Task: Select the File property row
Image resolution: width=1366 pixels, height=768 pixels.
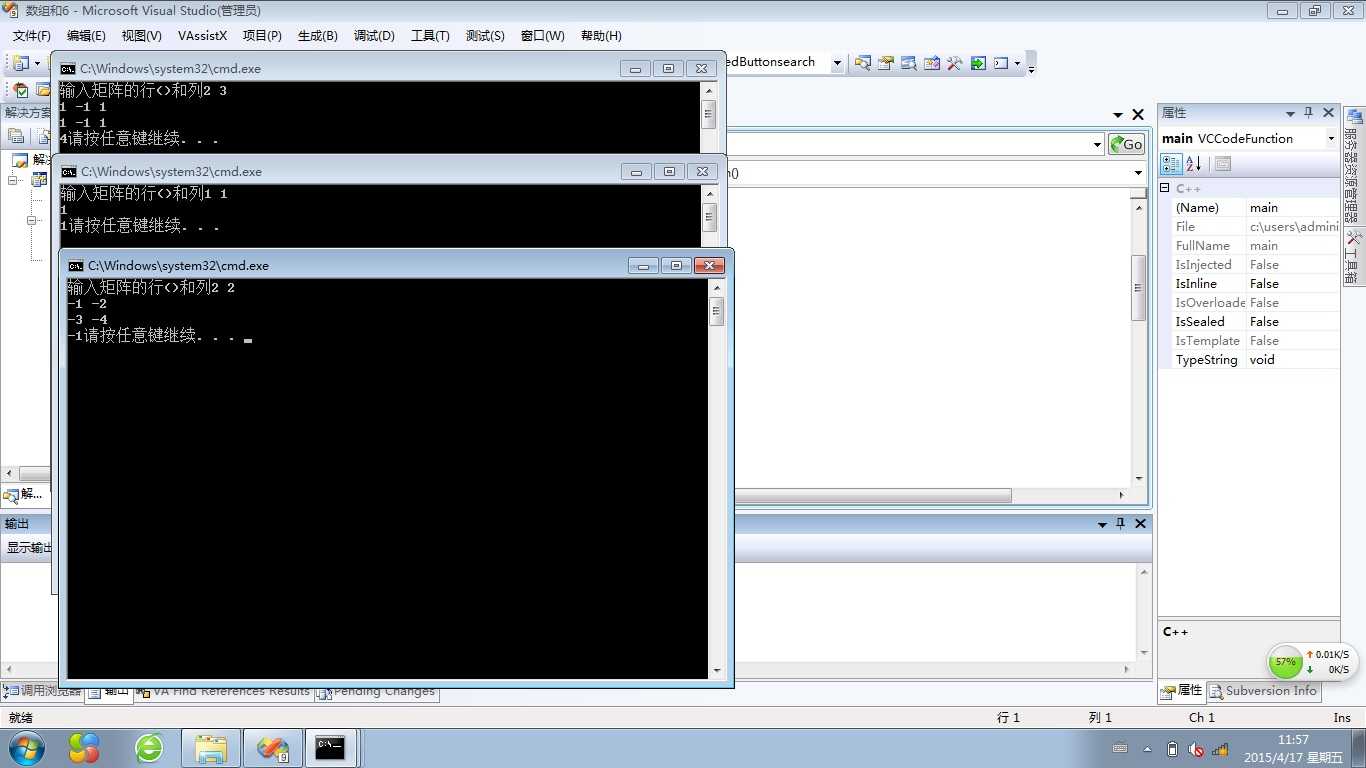Action: 1256,227
